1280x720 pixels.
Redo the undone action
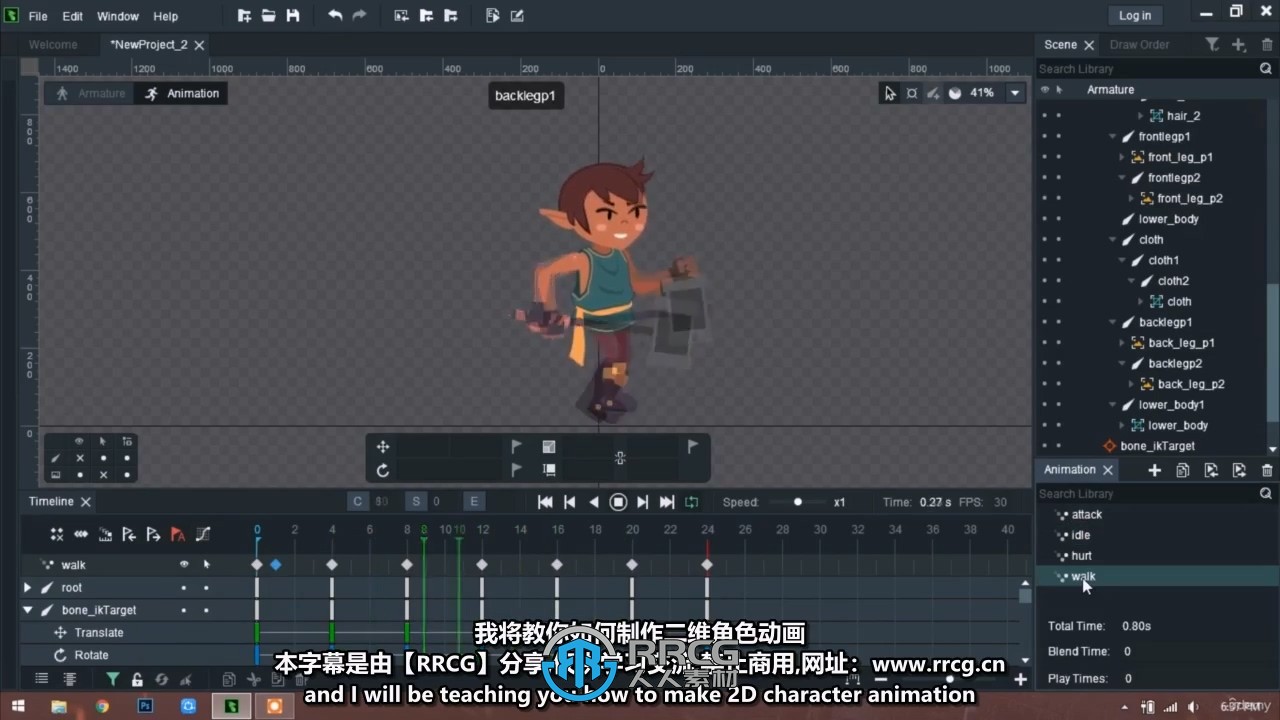pyautogui.click(x=359, y=15)
